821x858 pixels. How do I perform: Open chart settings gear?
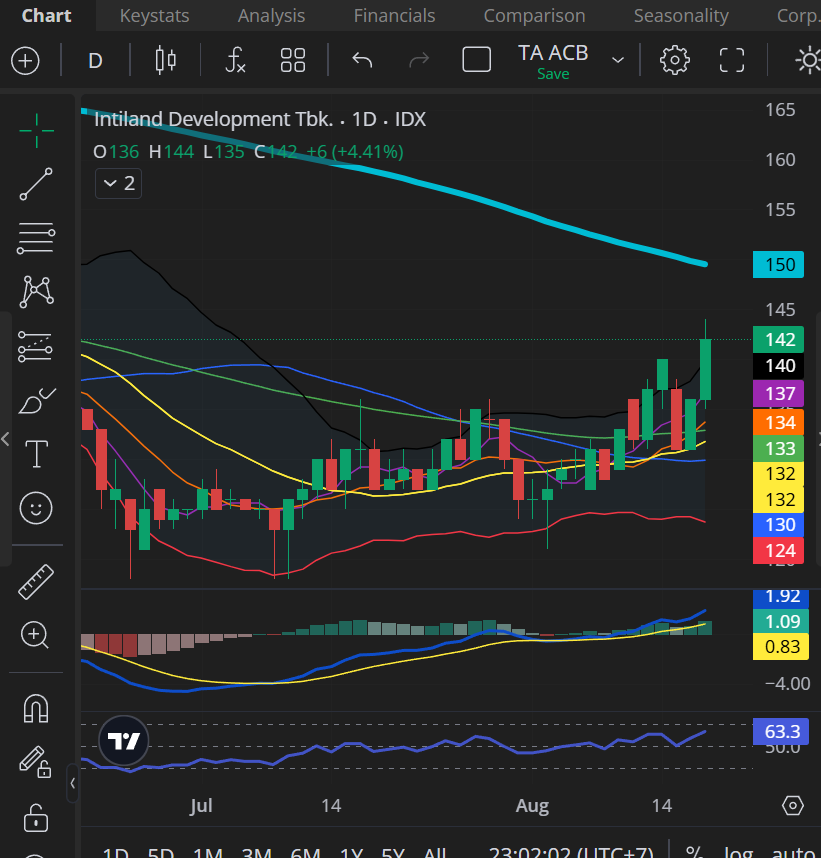pyautogui.click(x=674, y=60)
